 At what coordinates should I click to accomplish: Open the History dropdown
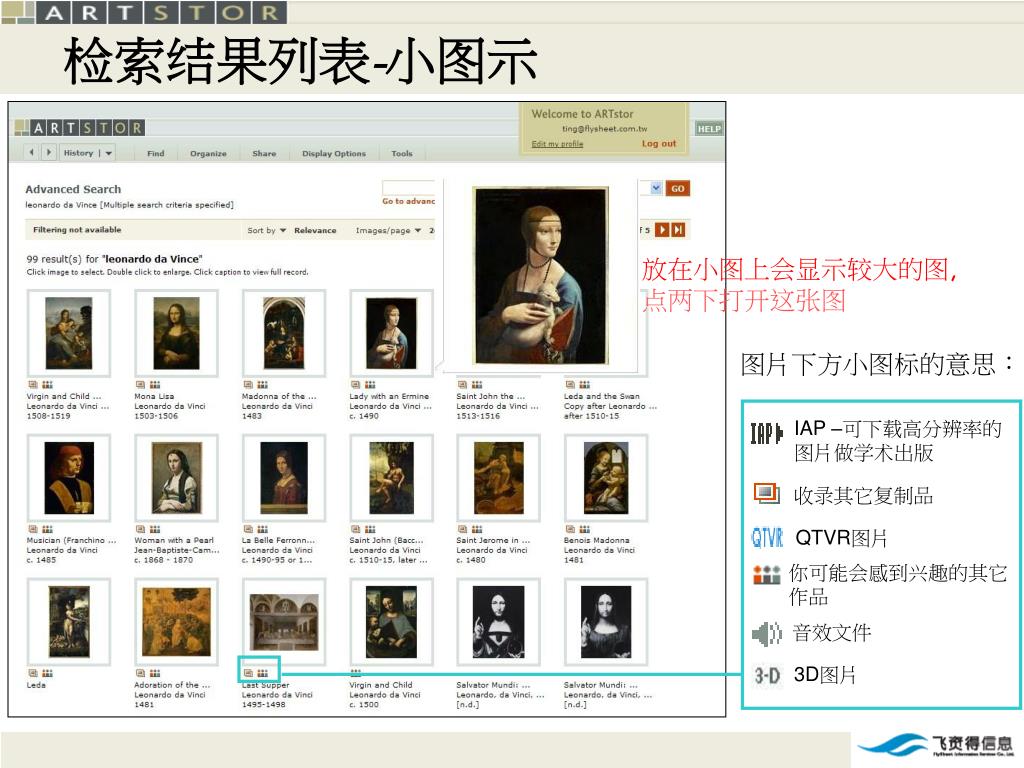point(88,153)
